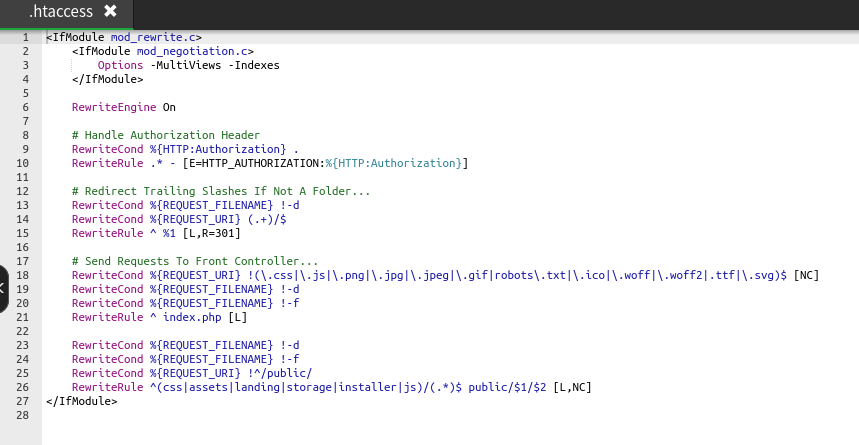
Task: Click line number 18 in gutter
Action: [x=22, y=275]
